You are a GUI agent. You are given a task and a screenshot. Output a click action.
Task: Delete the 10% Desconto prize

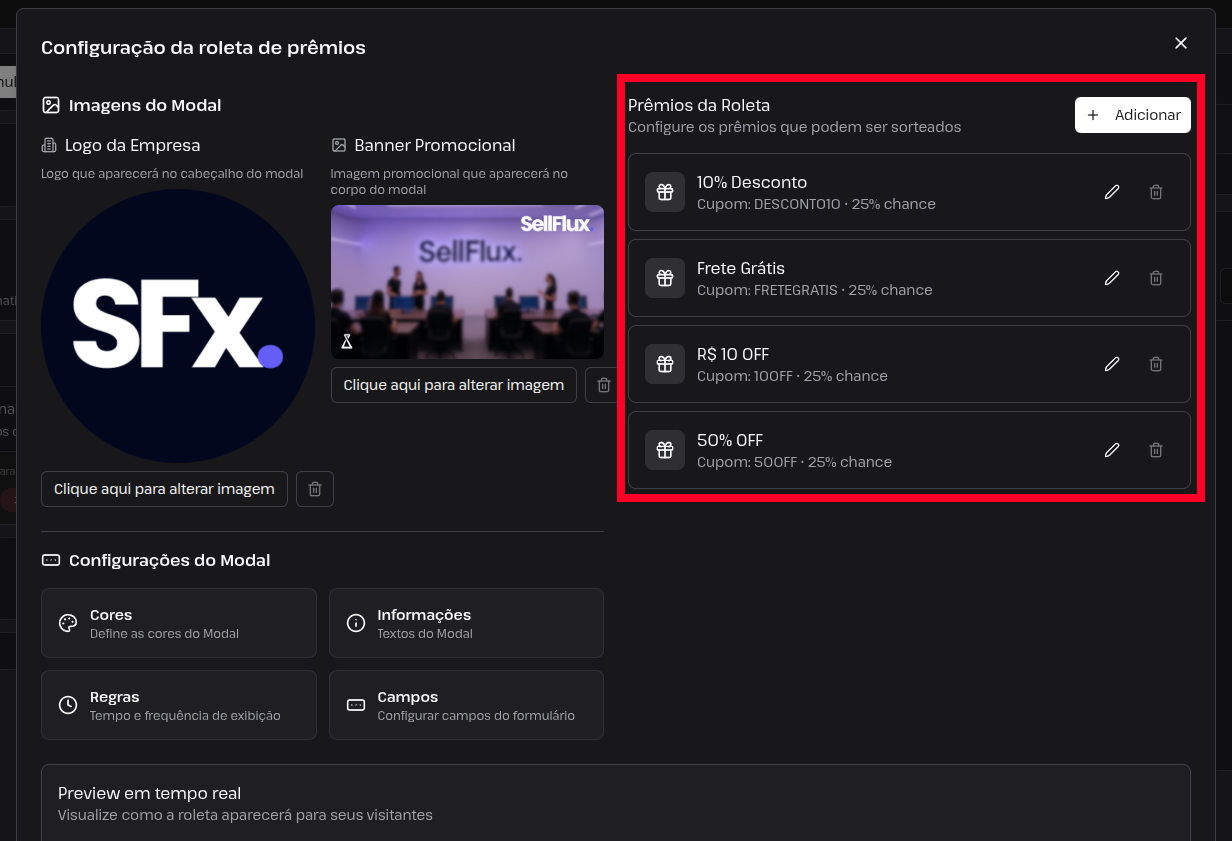[1155, 192]
